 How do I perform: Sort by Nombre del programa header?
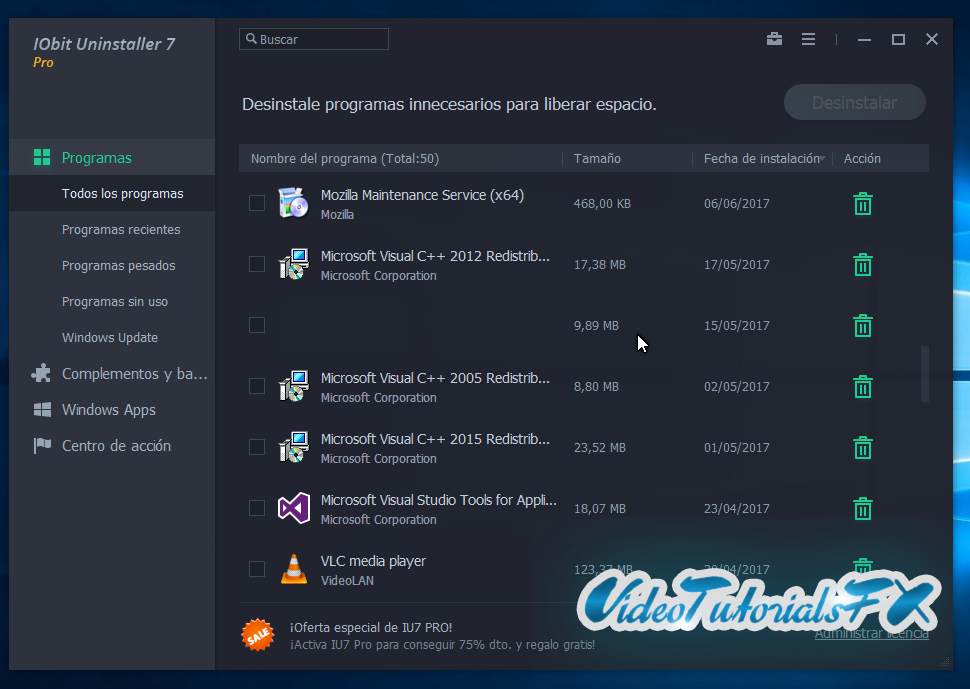345,158
